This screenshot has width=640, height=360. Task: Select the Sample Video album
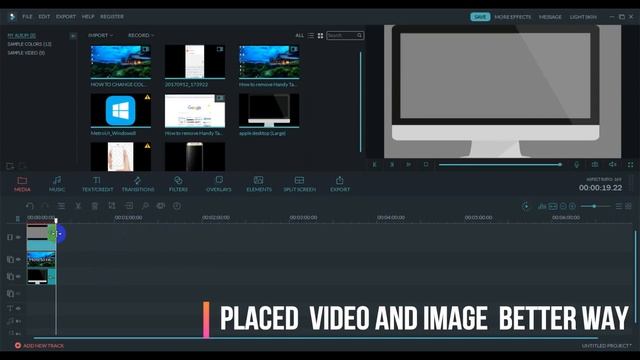(26, 53)
